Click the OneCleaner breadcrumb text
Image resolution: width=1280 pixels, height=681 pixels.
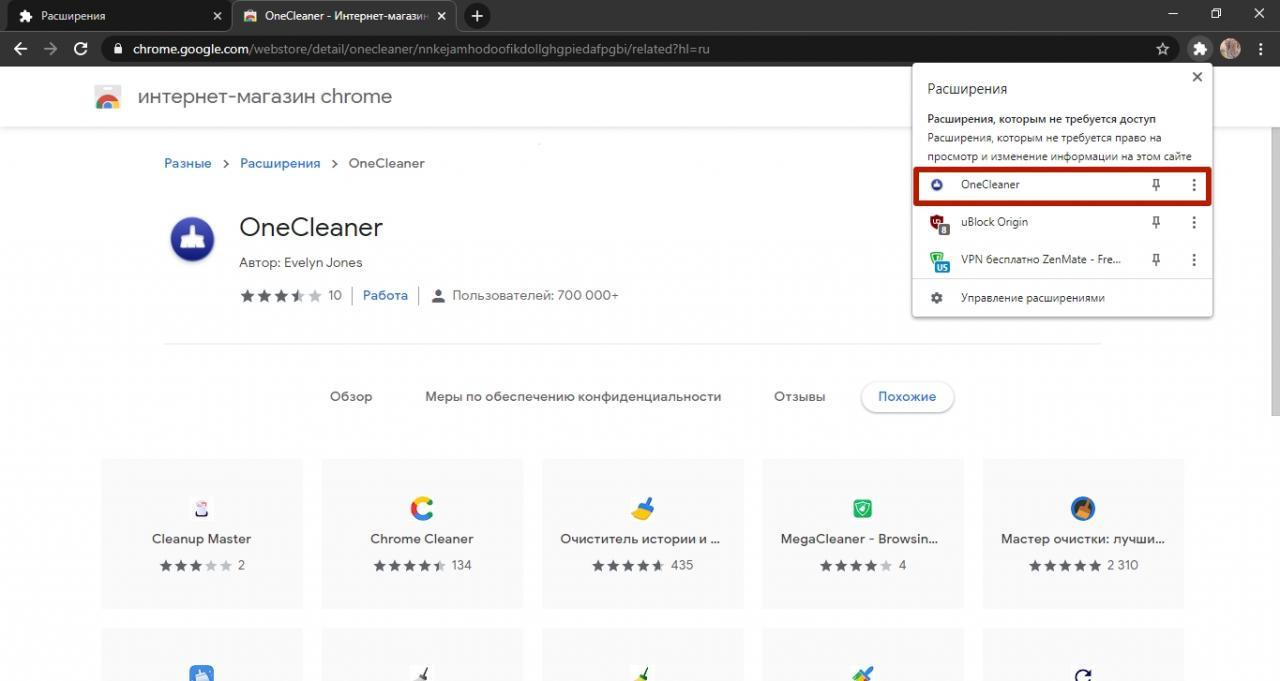pos(387,163)
